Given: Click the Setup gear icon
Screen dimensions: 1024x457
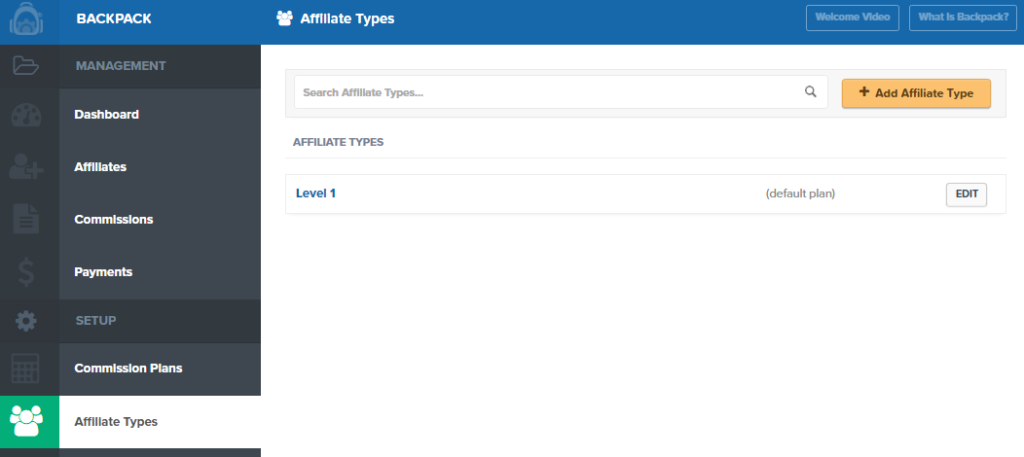Looking at the screenshot, I should pyautogui.click(x=26, y=321).
